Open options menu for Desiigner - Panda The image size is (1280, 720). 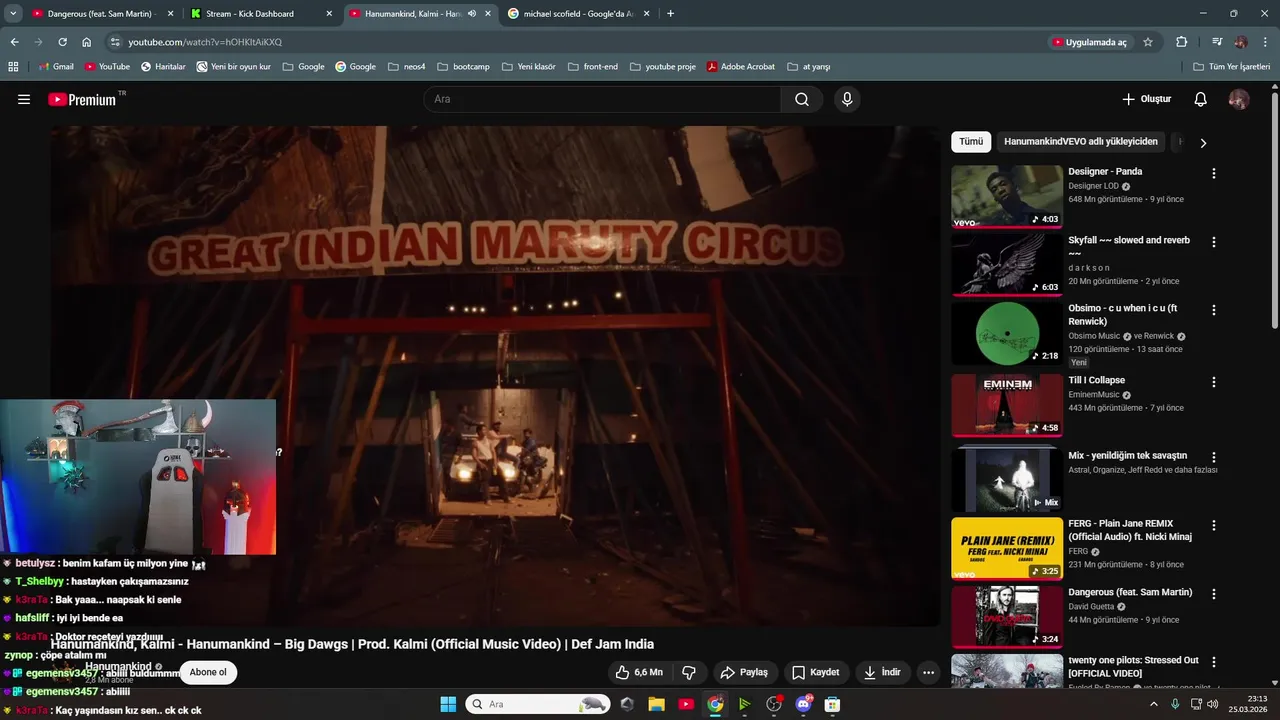[1214, 173]
